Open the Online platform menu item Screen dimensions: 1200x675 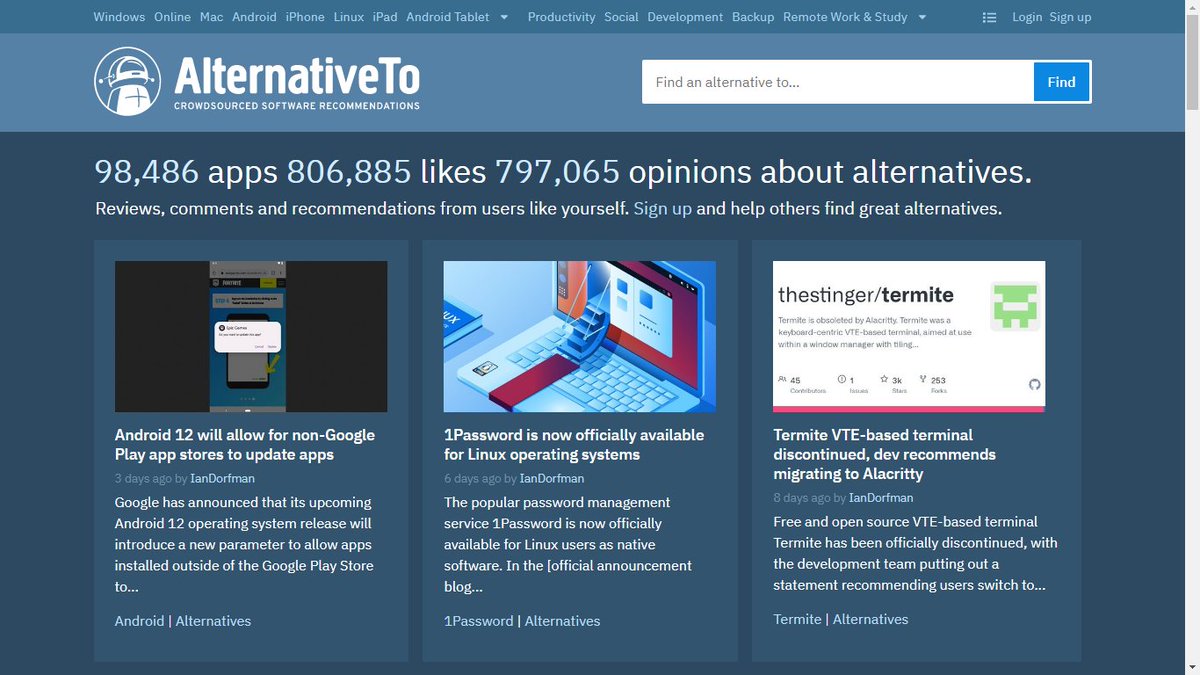173,17
